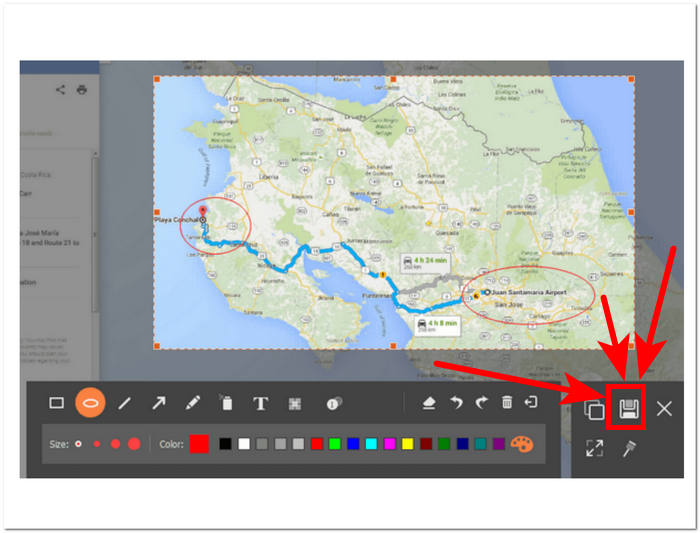The height and width of the screenshot is (533, 700).
Task: Select the Rectangle drawing tool
Action: coord(56,403)
